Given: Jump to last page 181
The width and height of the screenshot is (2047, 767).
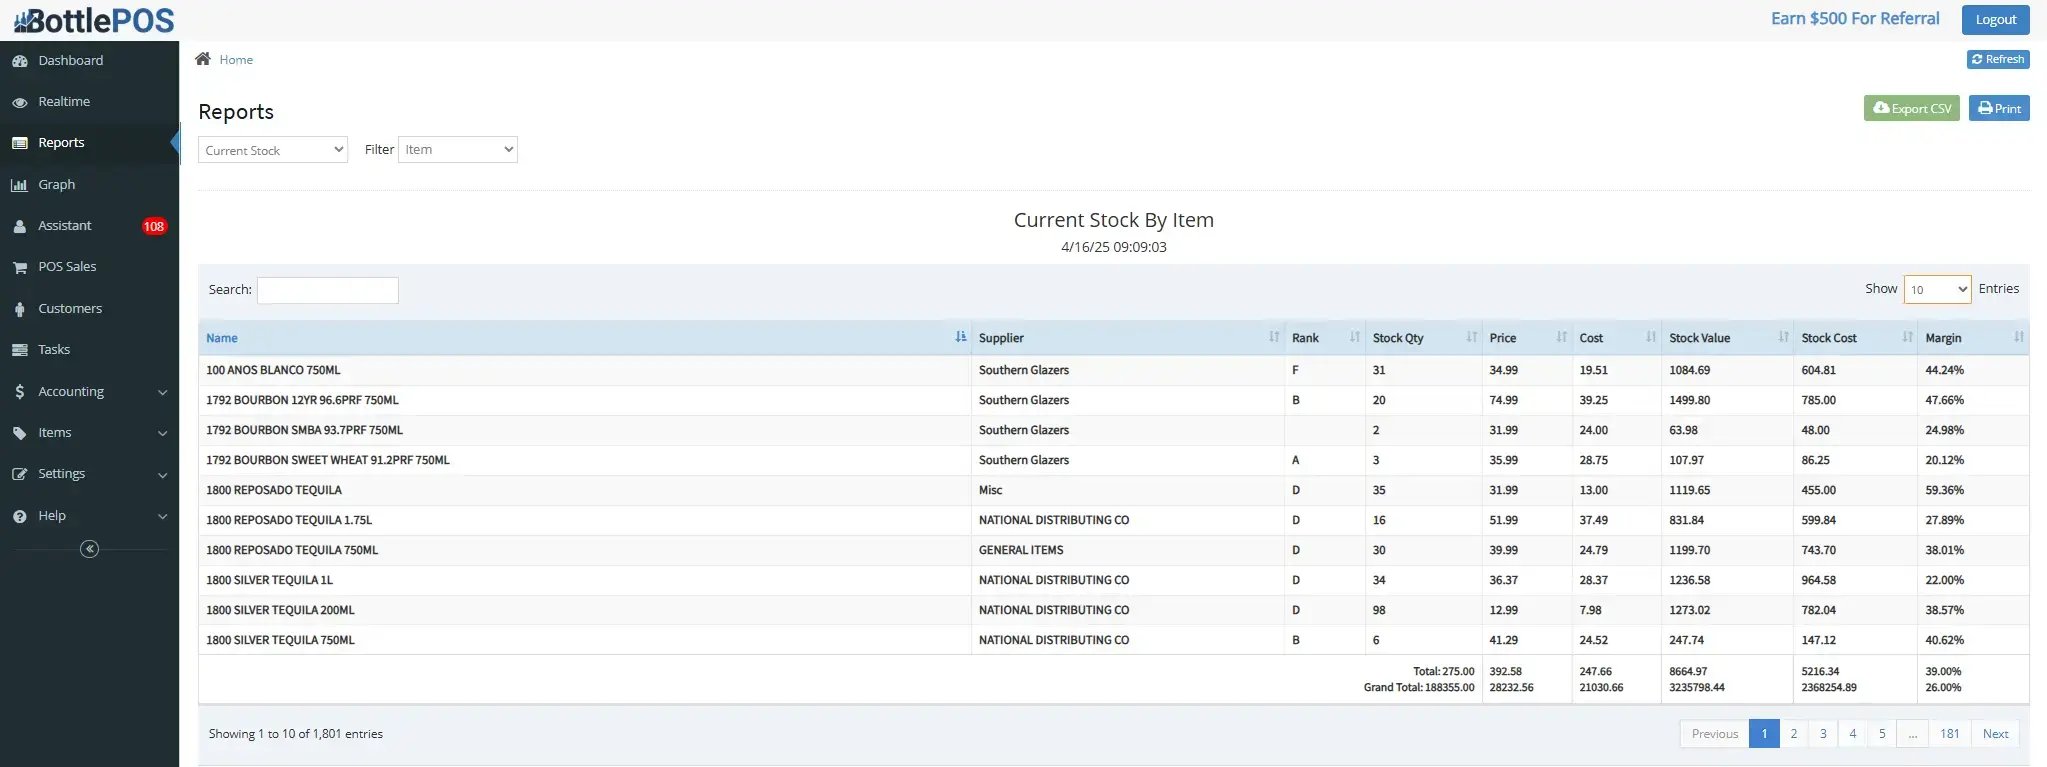Looking at the screenshot, I should [1950, 734].
